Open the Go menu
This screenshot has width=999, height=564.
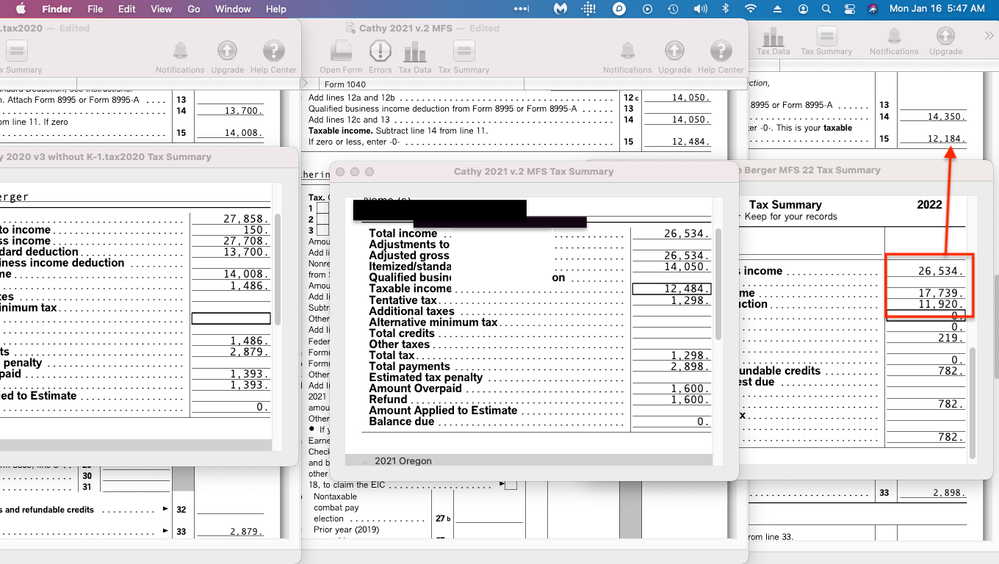194,9
